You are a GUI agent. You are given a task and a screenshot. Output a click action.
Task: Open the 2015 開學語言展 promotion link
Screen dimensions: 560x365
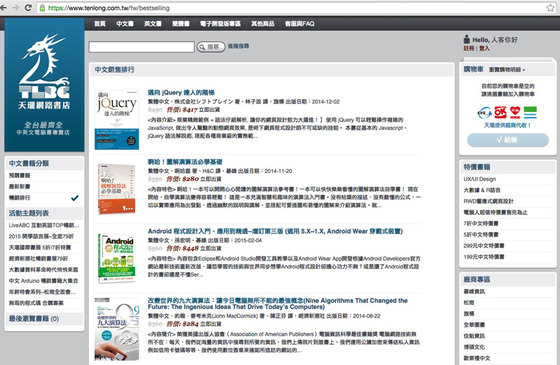[x=41, y=236]
